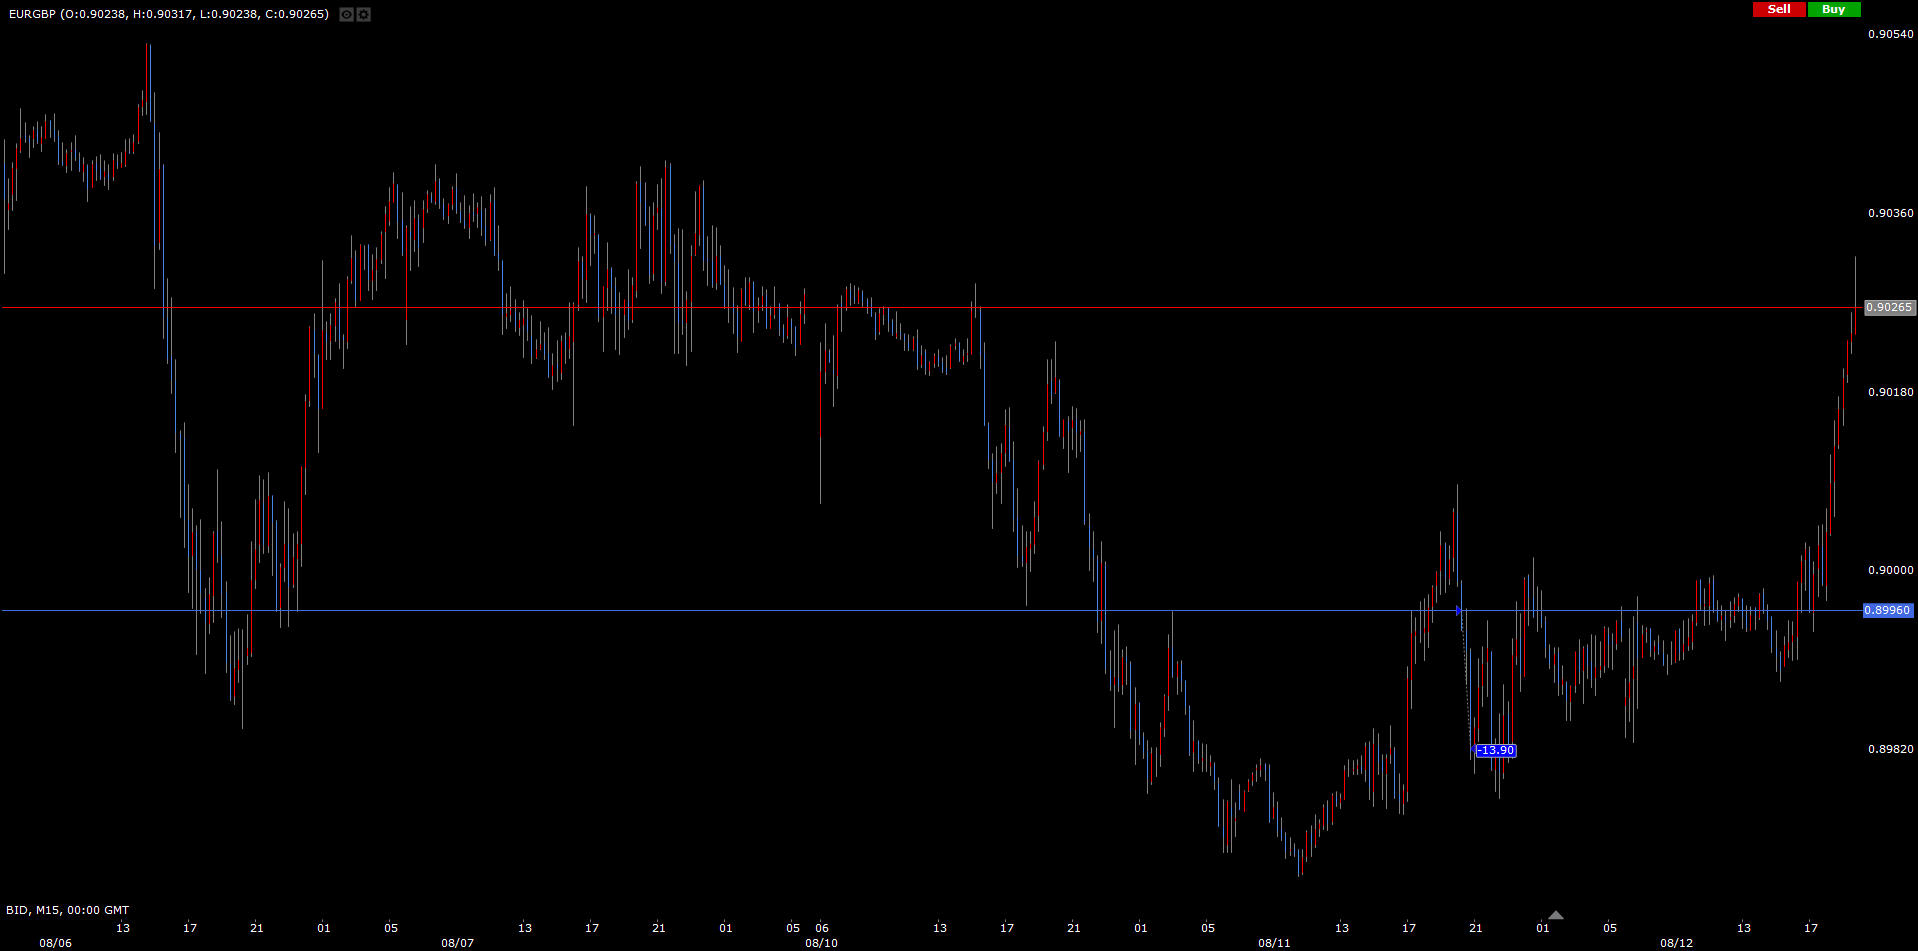Screen dimensions: 1918x951
Task: Click the EURGBP symbol title with OHLC values
Action: click(169, 14)
